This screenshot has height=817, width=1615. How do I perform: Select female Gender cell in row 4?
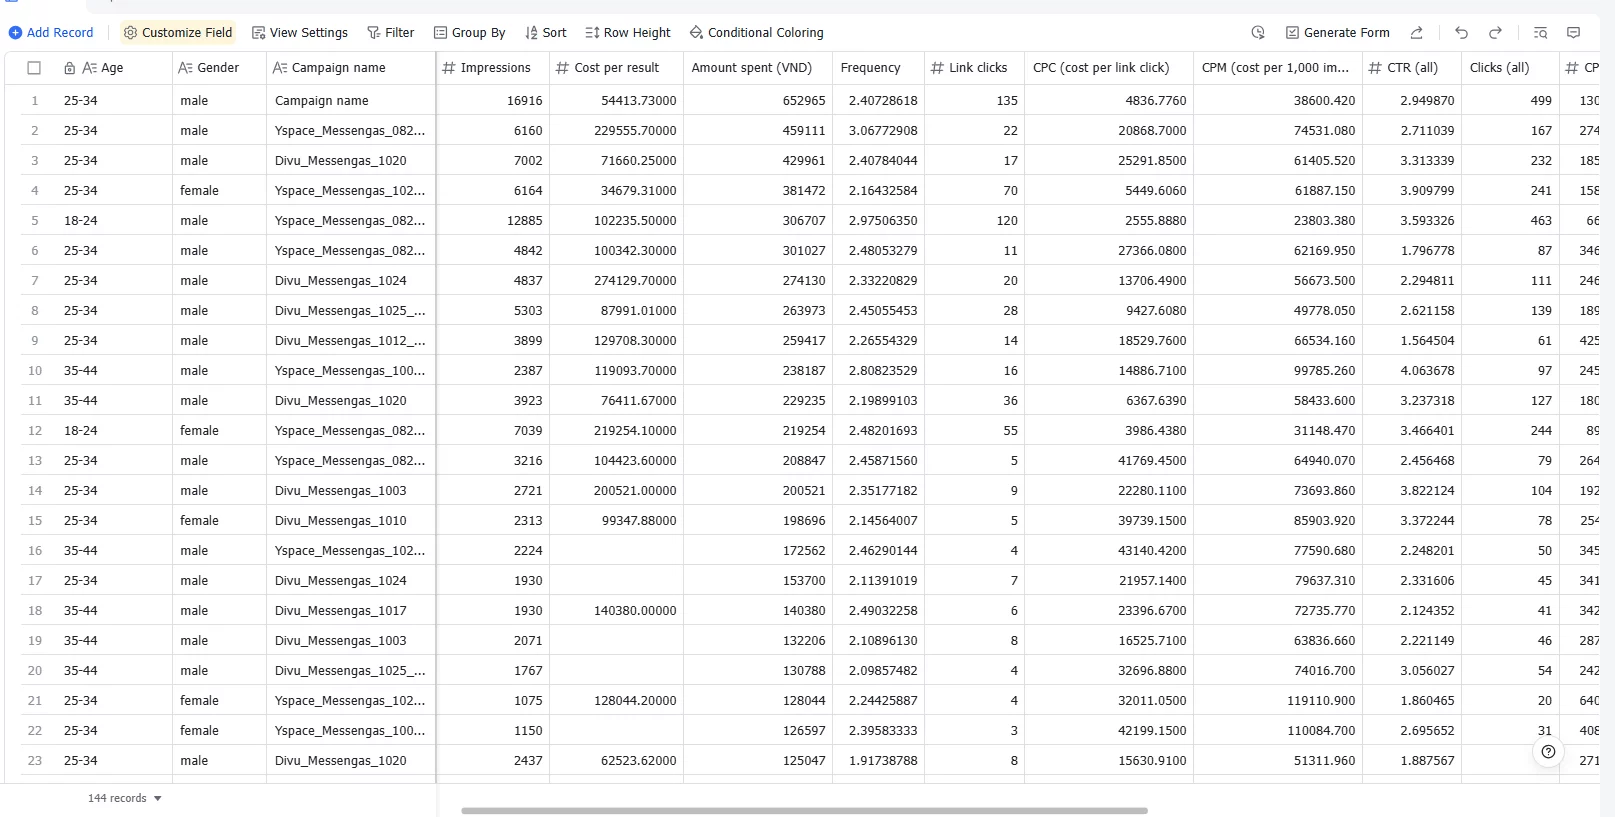[219, 190]
